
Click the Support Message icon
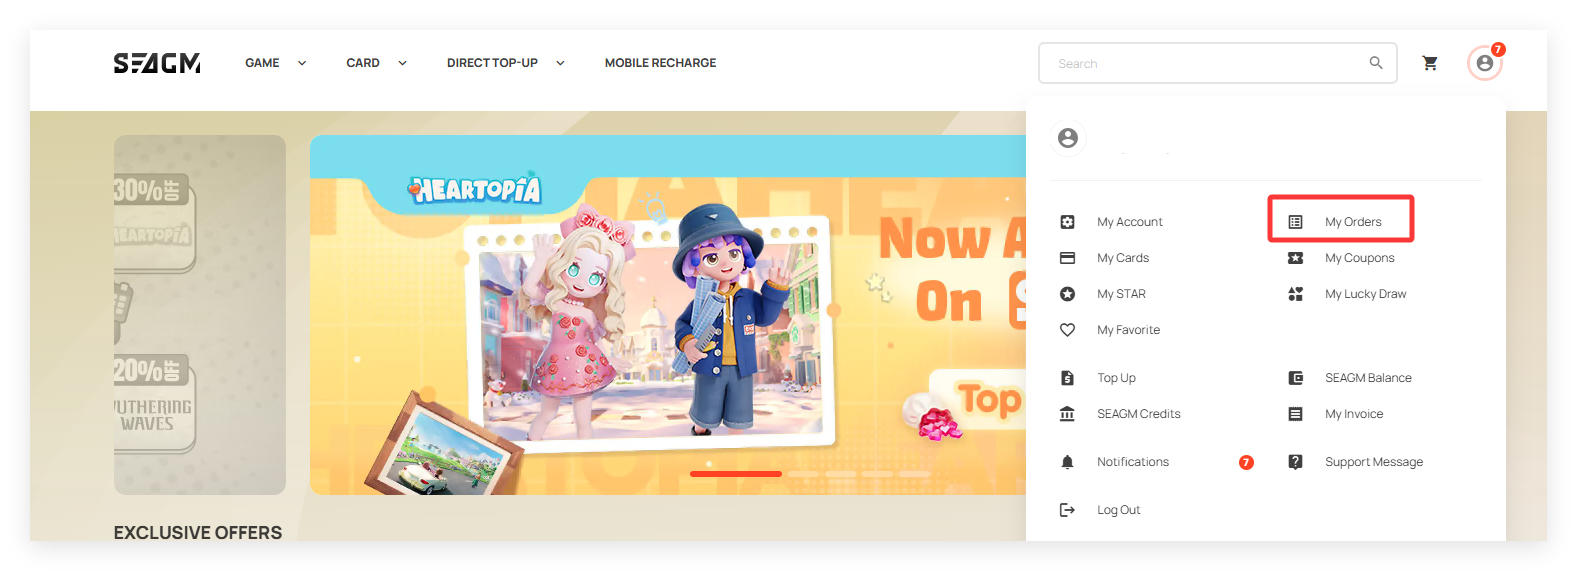[x=1295, y=462]
